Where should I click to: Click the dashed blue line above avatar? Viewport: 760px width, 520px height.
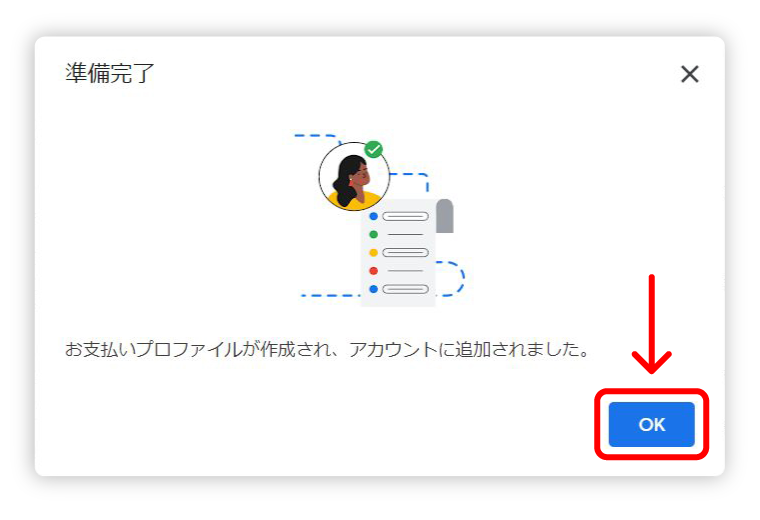pyautogui.click(x=315, y=137)
